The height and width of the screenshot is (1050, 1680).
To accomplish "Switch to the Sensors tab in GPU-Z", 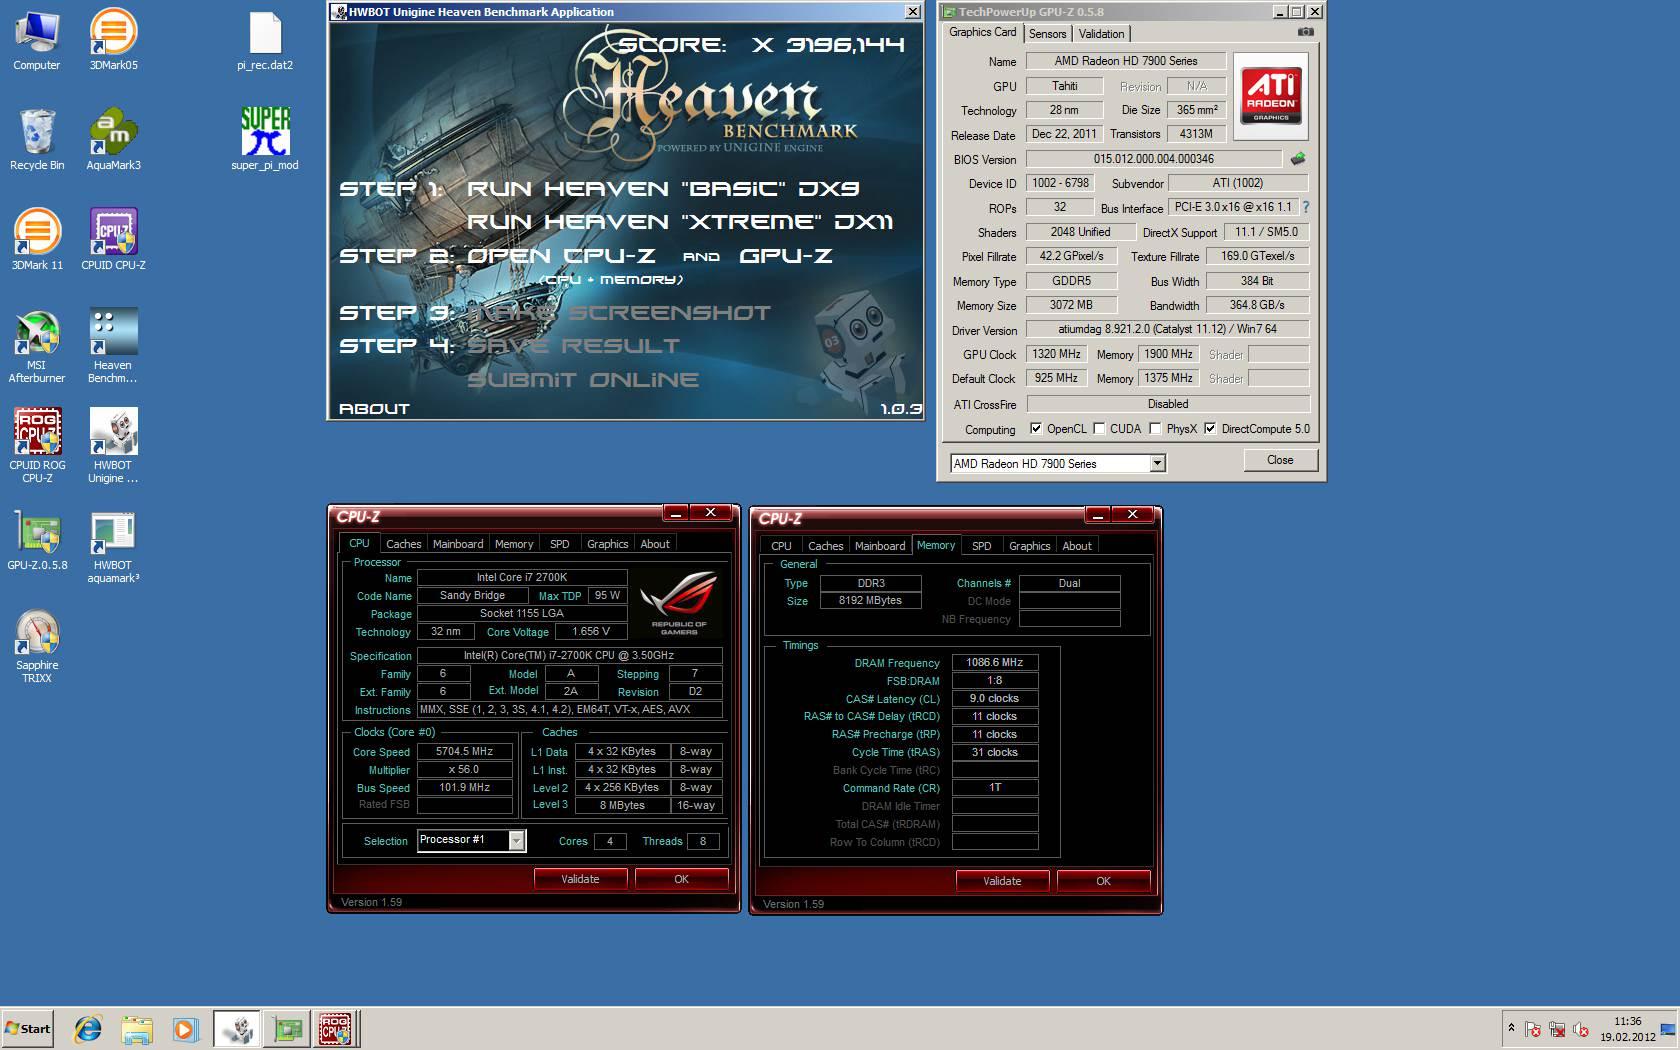I will [x=1047, y=34].
